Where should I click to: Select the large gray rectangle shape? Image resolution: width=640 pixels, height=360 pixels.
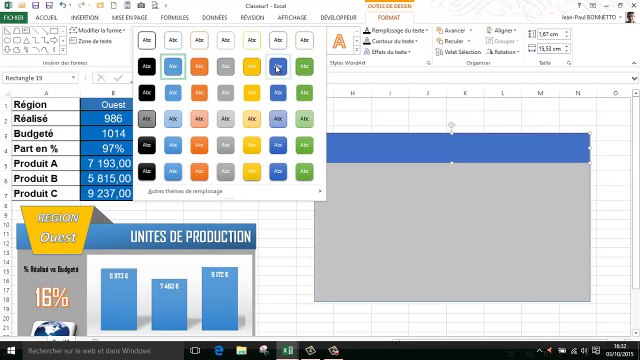(x=452, y=232)
